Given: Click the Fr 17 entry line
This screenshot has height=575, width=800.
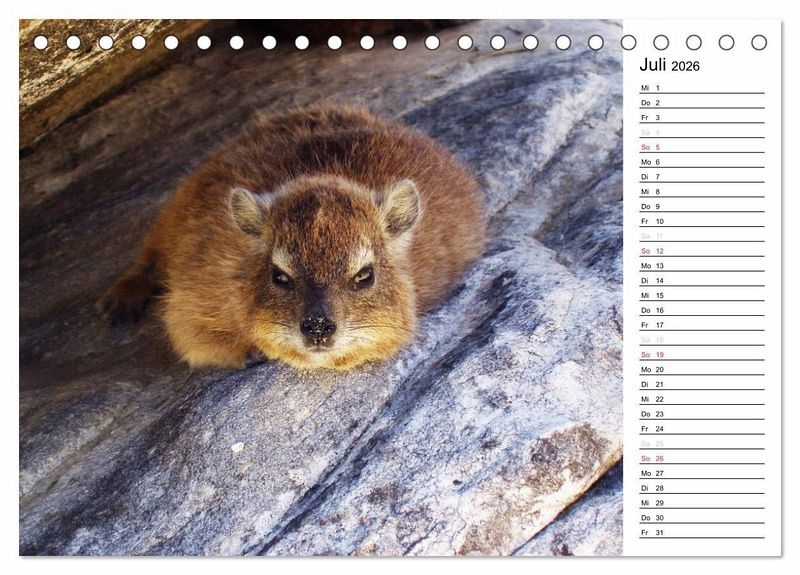Looking at the screenshot, I should tap(701, 325).
